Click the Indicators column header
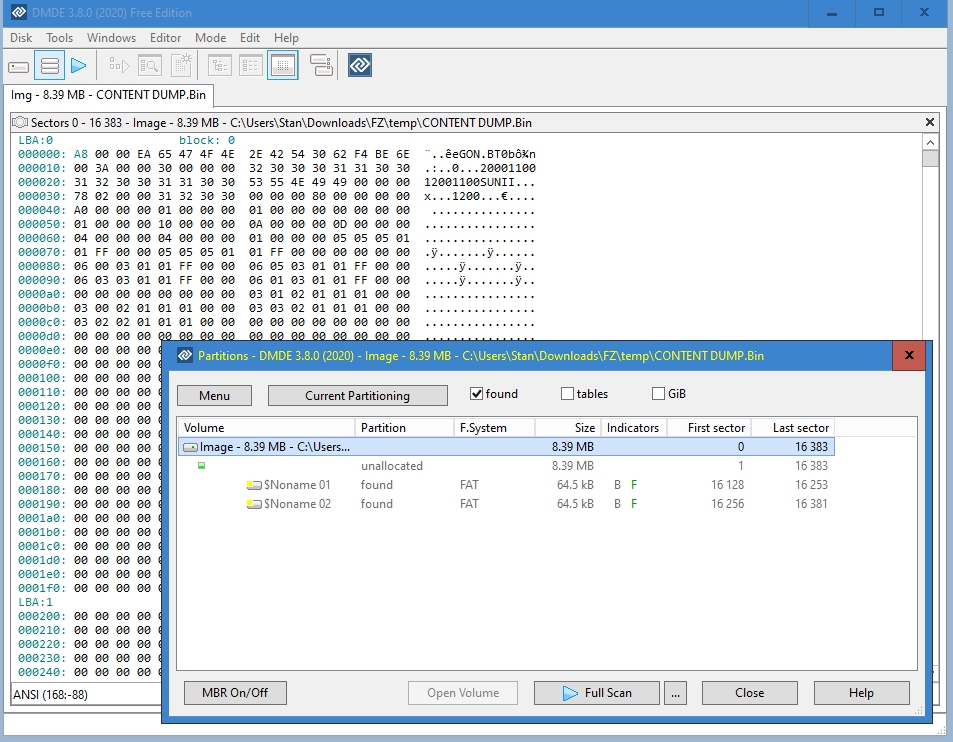This screenshot has height=742, width=953. pos(634,428)
